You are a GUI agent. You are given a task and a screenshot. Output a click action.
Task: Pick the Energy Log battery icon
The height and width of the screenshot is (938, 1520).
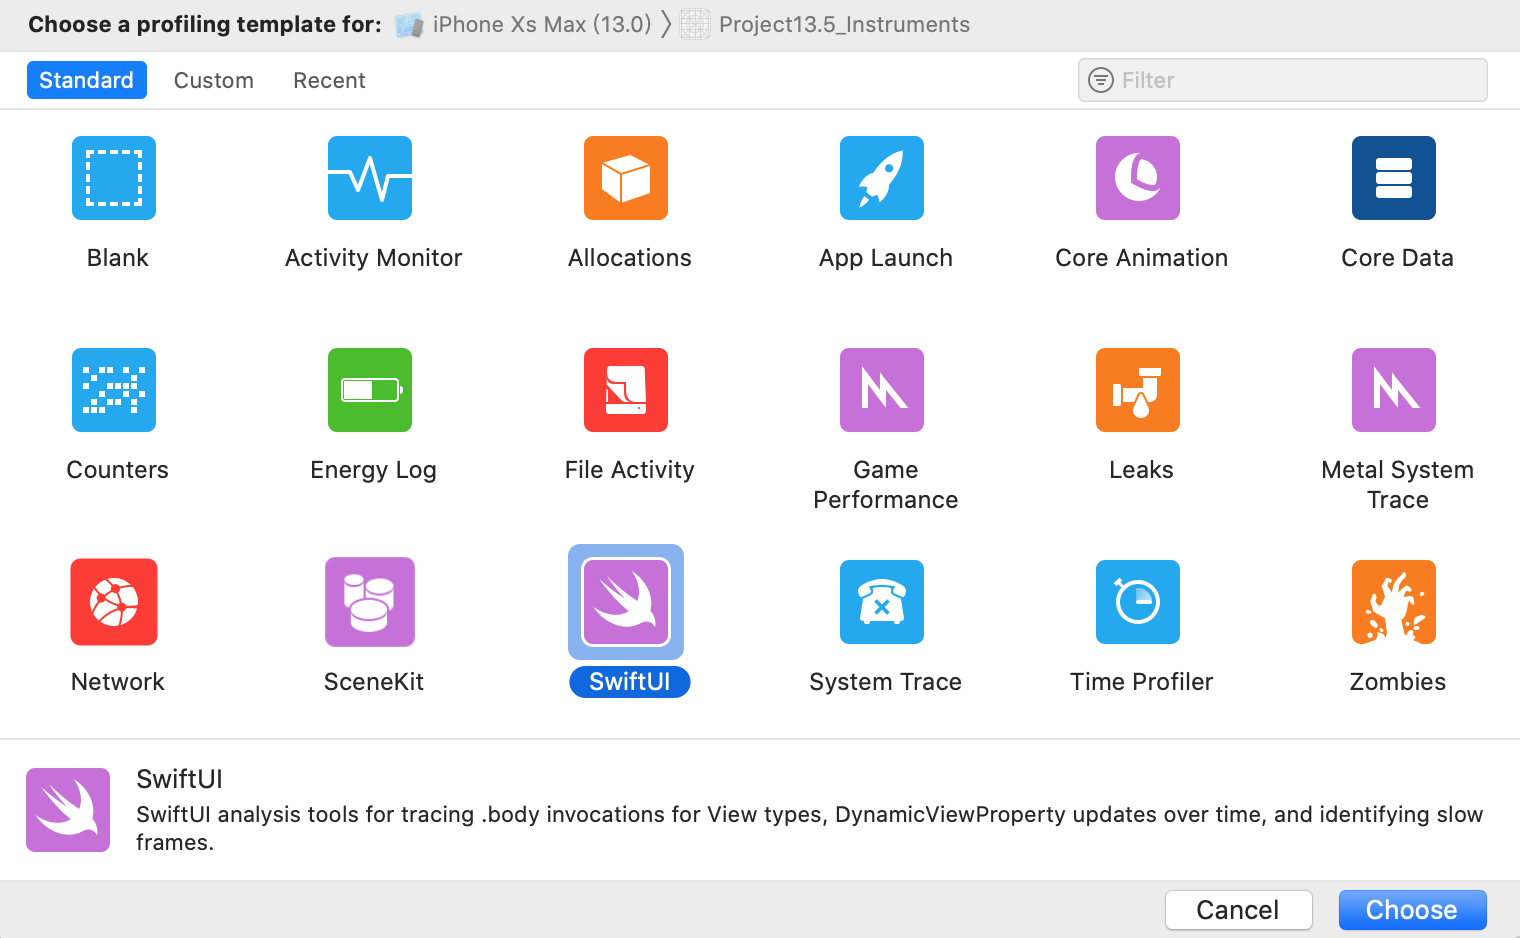370,390
